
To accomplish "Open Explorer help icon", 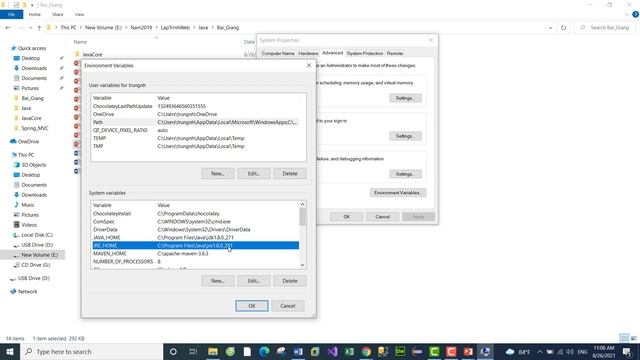I will [x=635, y=14].
